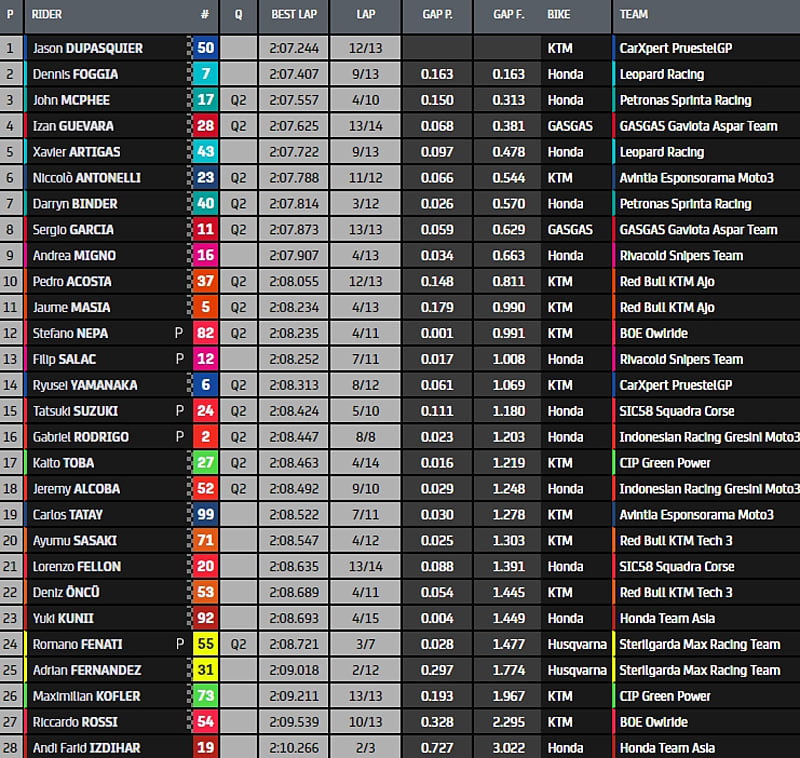The image size is (800, 758).
Task: Click Jason Dupasquier's number 50 badge
Action: (204, 48)
